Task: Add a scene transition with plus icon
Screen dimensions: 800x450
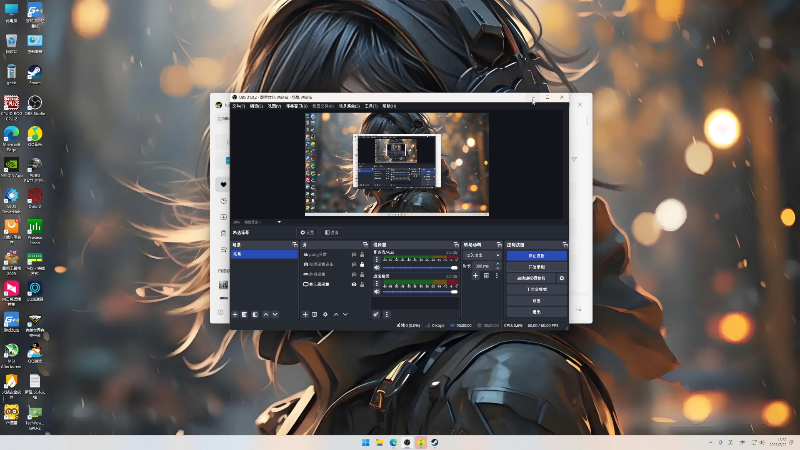Action: tap(475, 276)
